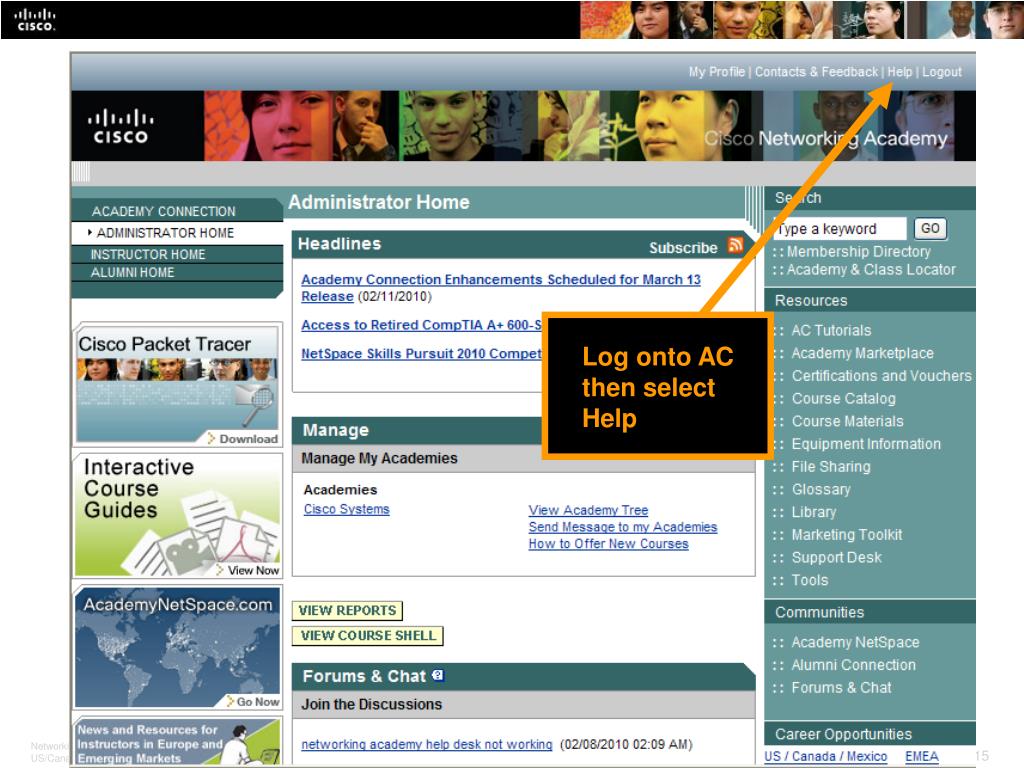The height and width of the screenshot is (768, 1024).
Task: Click the VIEW REPORTS button
Action: coord(347,611)
